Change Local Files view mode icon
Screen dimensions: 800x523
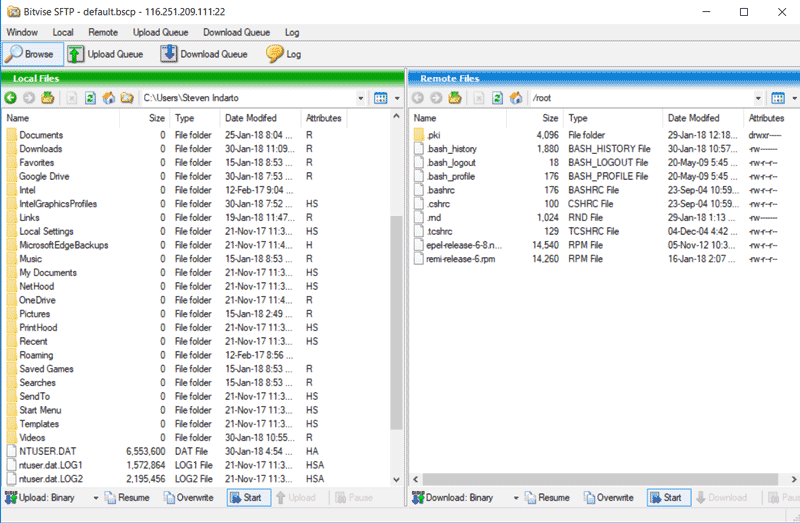(381, 98)
